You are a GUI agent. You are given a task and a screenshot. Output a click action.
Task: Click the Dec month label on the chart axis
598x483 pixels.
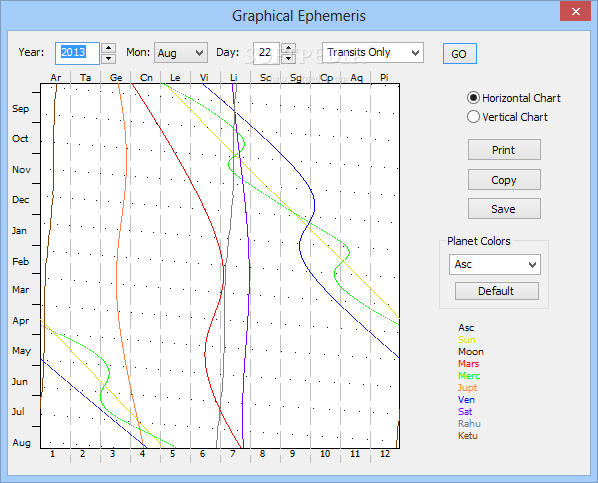coord(20,200)
